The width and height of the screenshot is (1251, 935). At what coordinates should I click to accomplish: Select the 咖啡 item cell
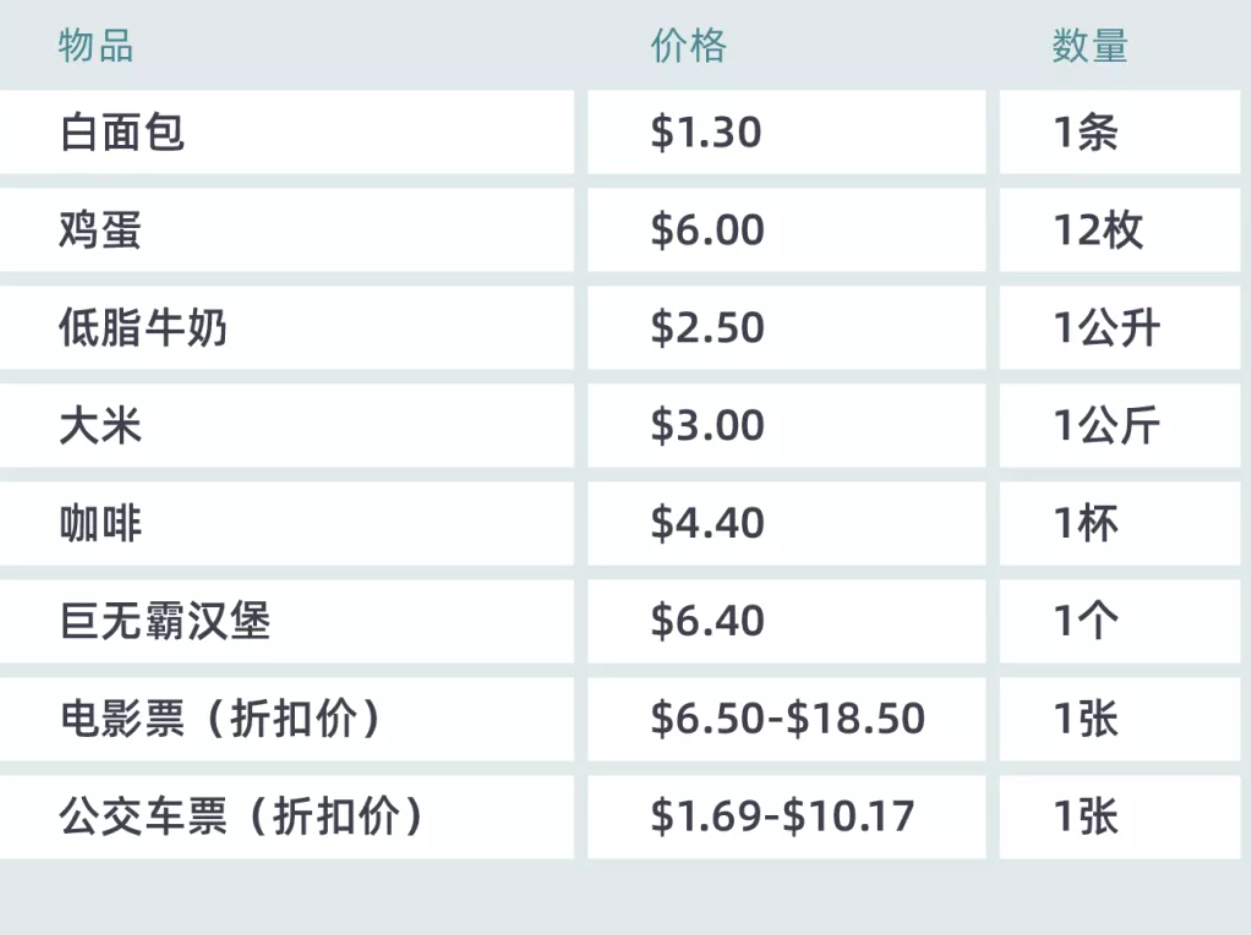click(x=100, y=523)
